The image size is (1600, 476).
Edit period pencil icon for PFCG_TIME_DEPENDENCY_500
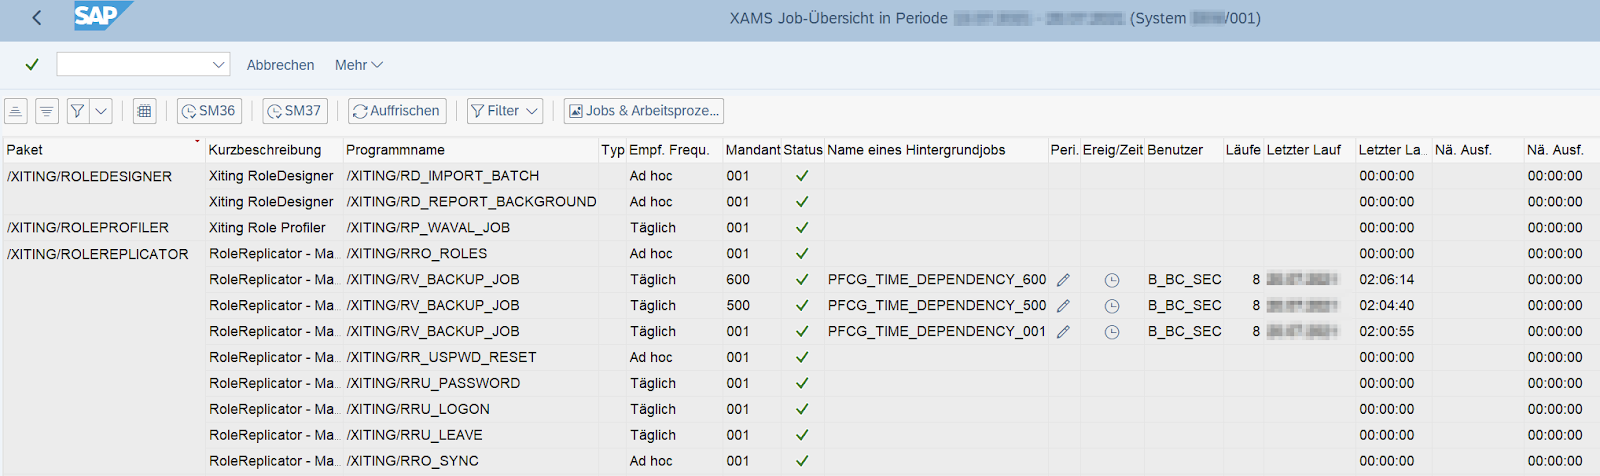pos(1063,306)
